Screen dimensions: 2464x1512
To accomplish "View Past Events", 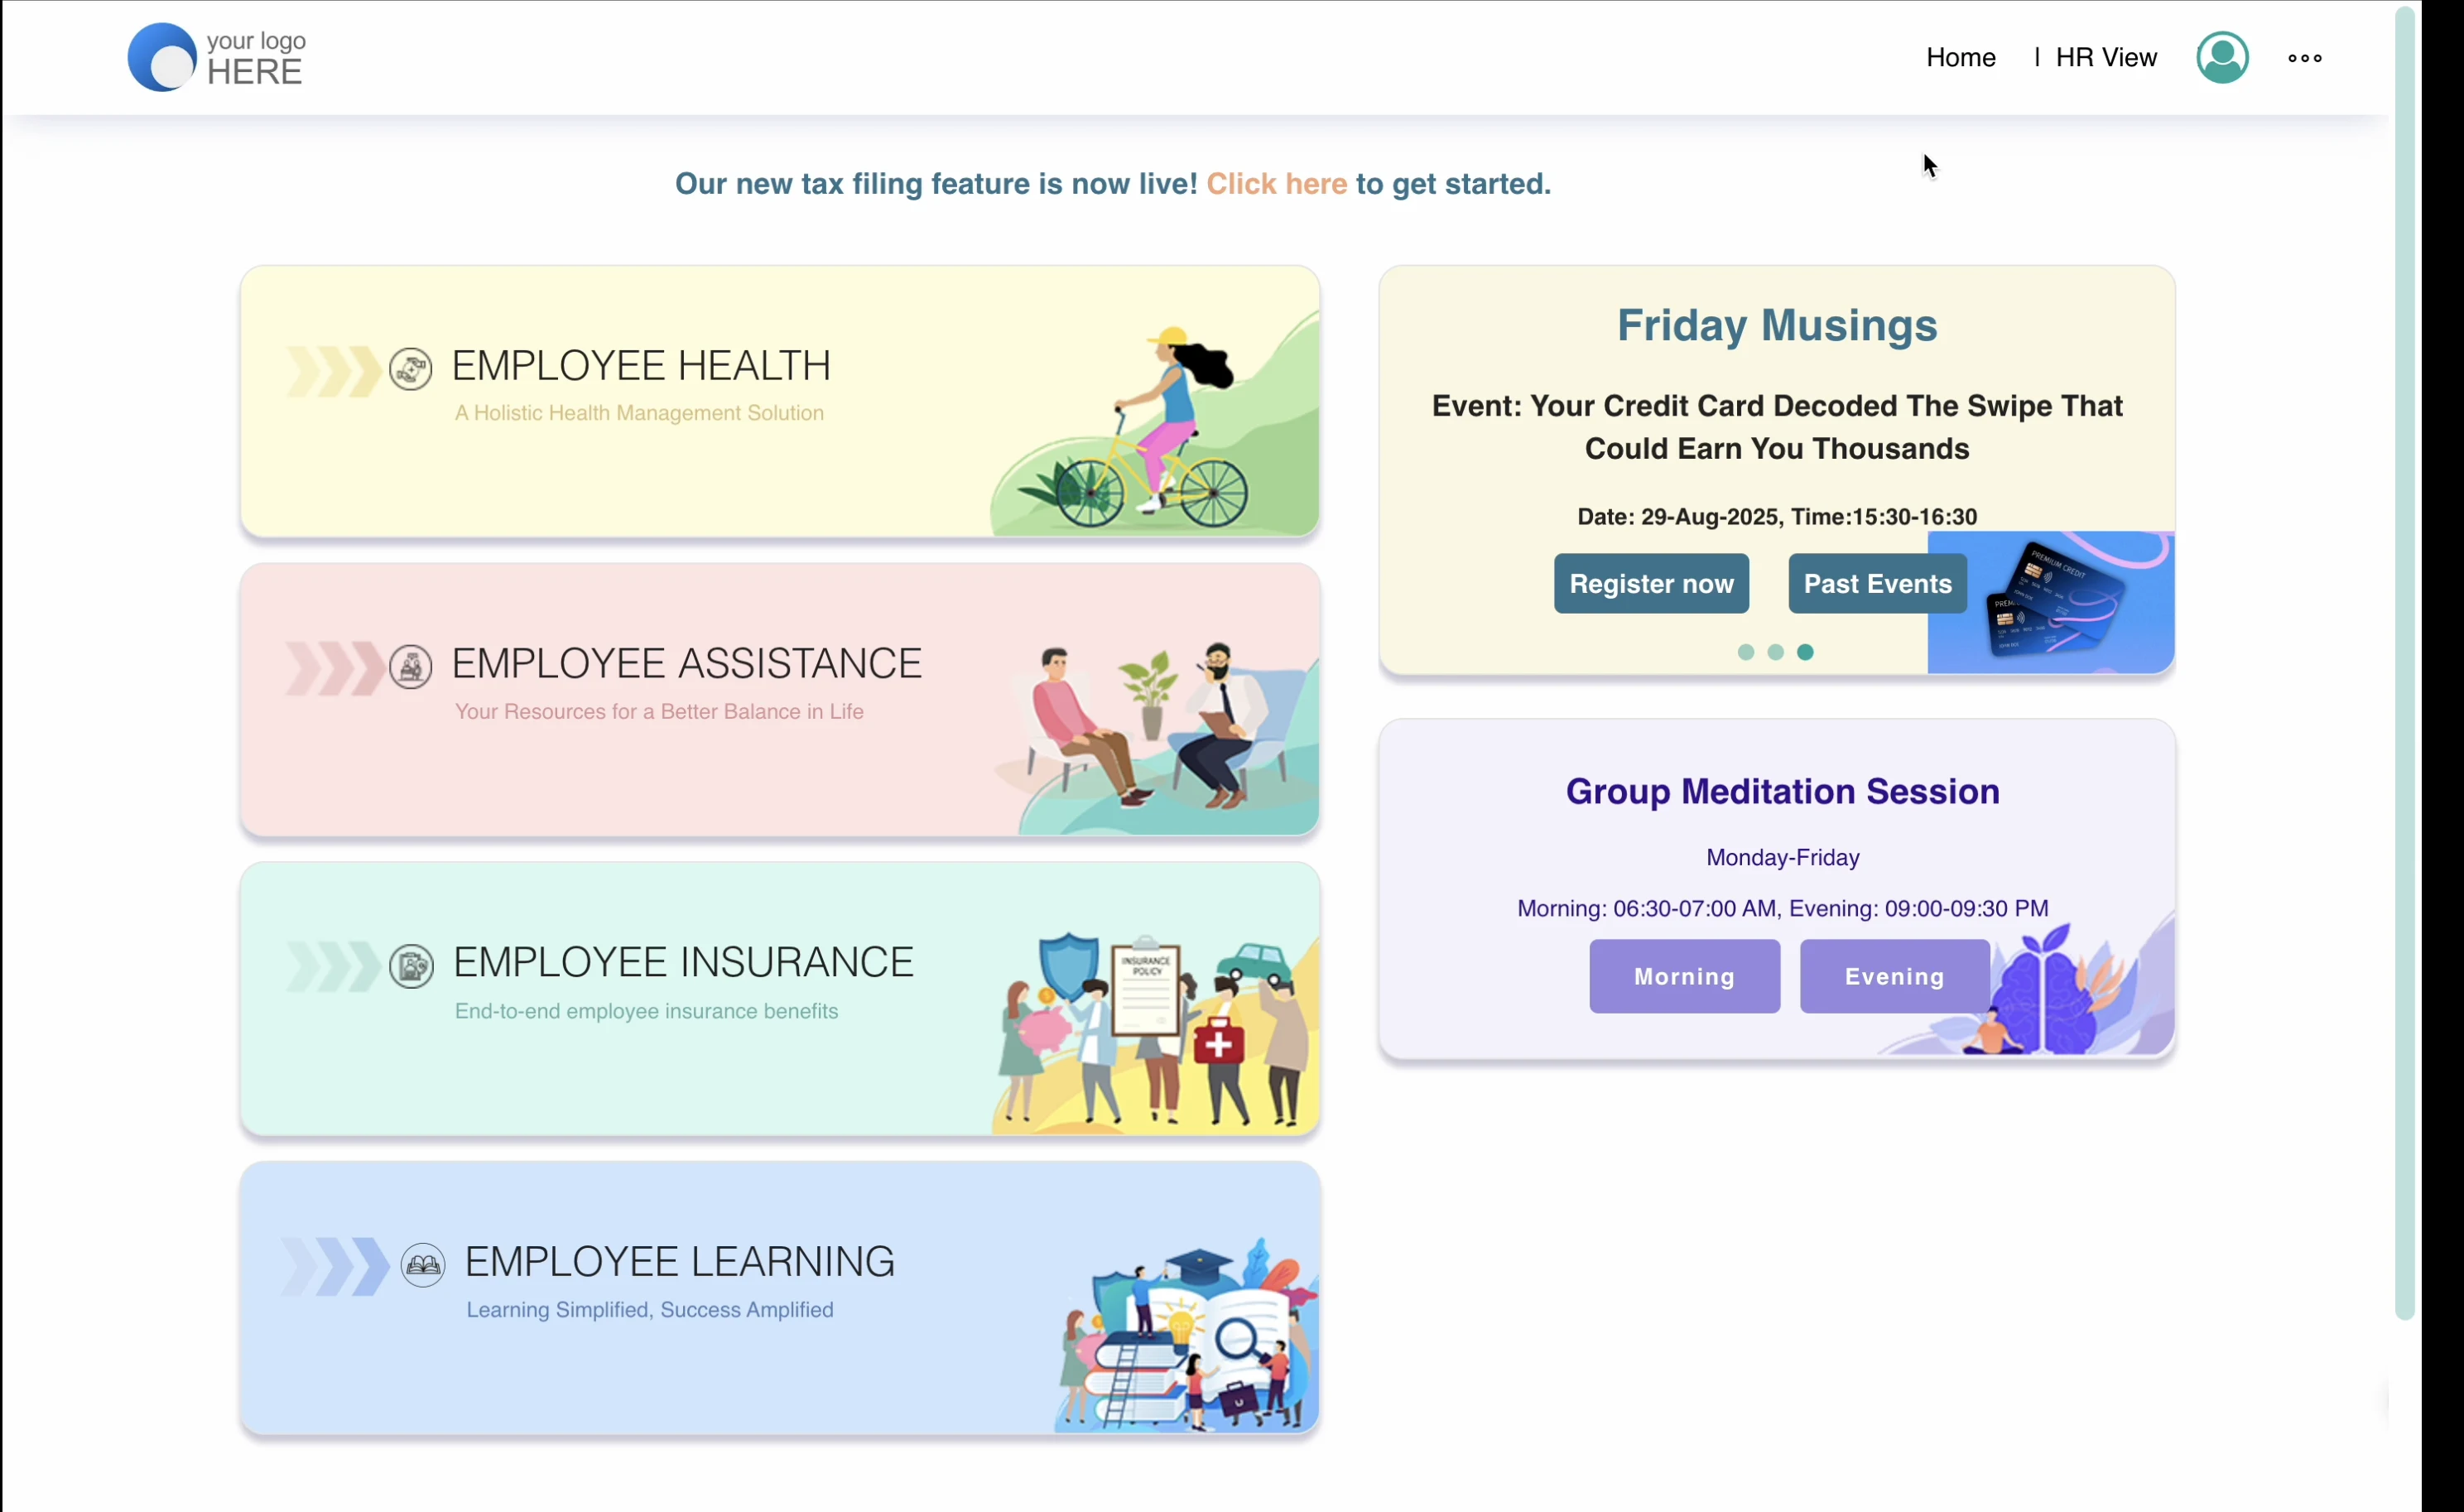I will (1876, 583).
